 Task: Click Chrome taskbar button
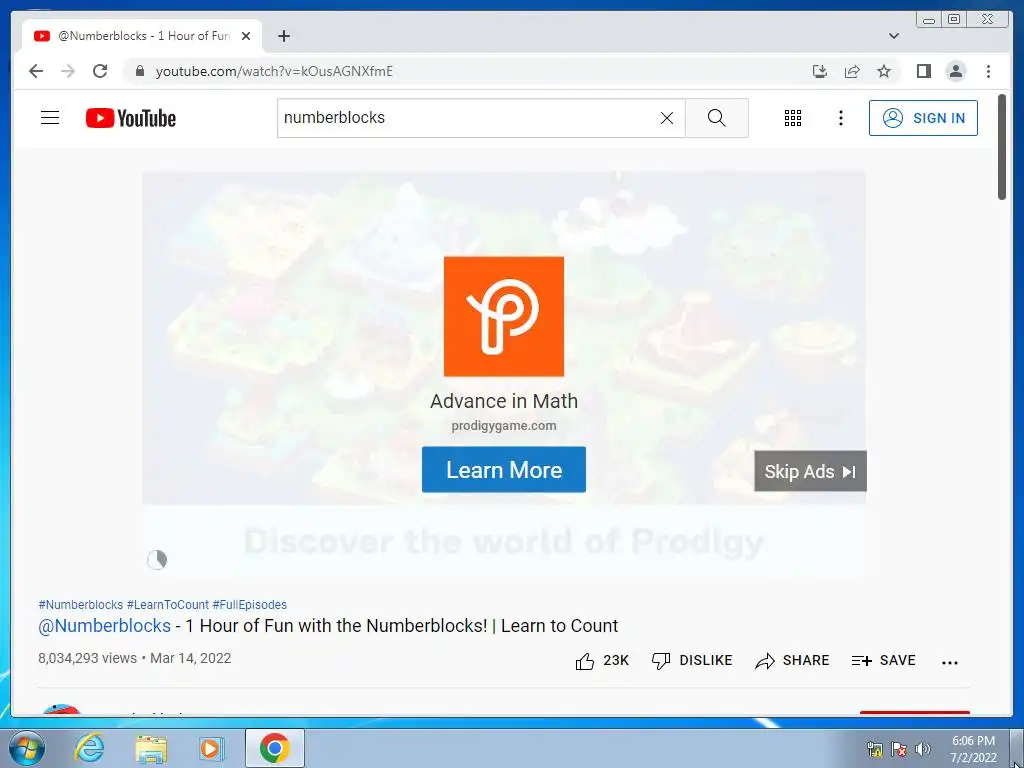274,748
